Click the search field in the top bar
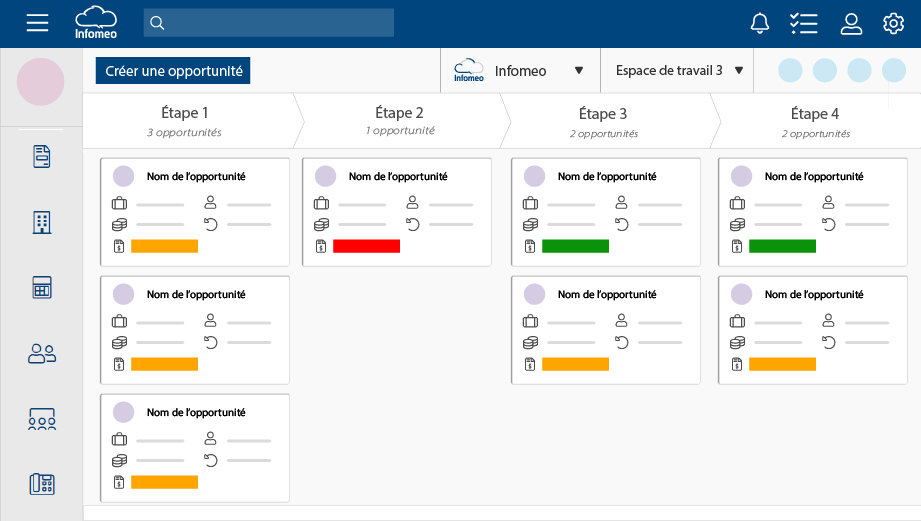Screen dimensions: 921x521 [x=268, y=23]
